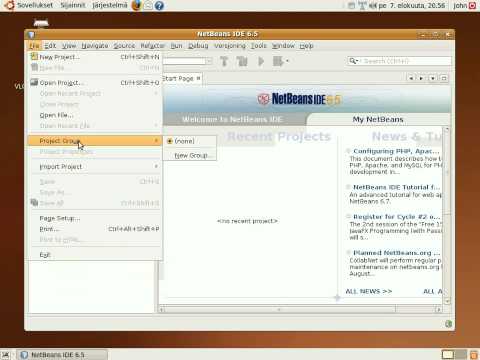The width and height of the screenshot is (480, 360).
Task: Open the project configuration combo box
Action: (187, 61)
